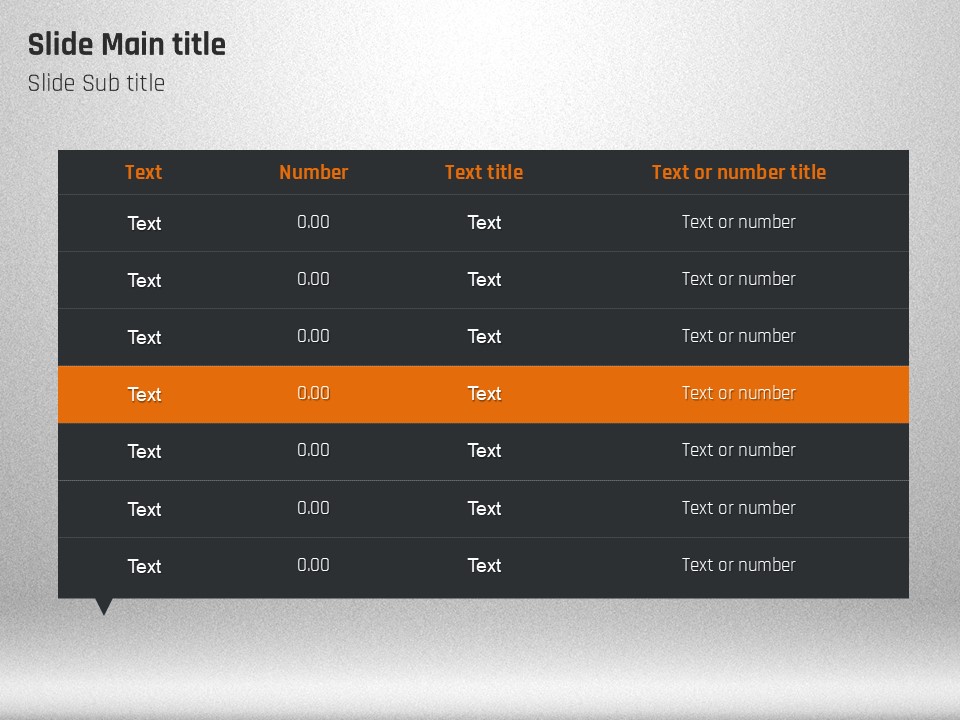960x720 pixels.
Task: Click "Text or number" directly below the orange row
Action: (x=739, y=450)
